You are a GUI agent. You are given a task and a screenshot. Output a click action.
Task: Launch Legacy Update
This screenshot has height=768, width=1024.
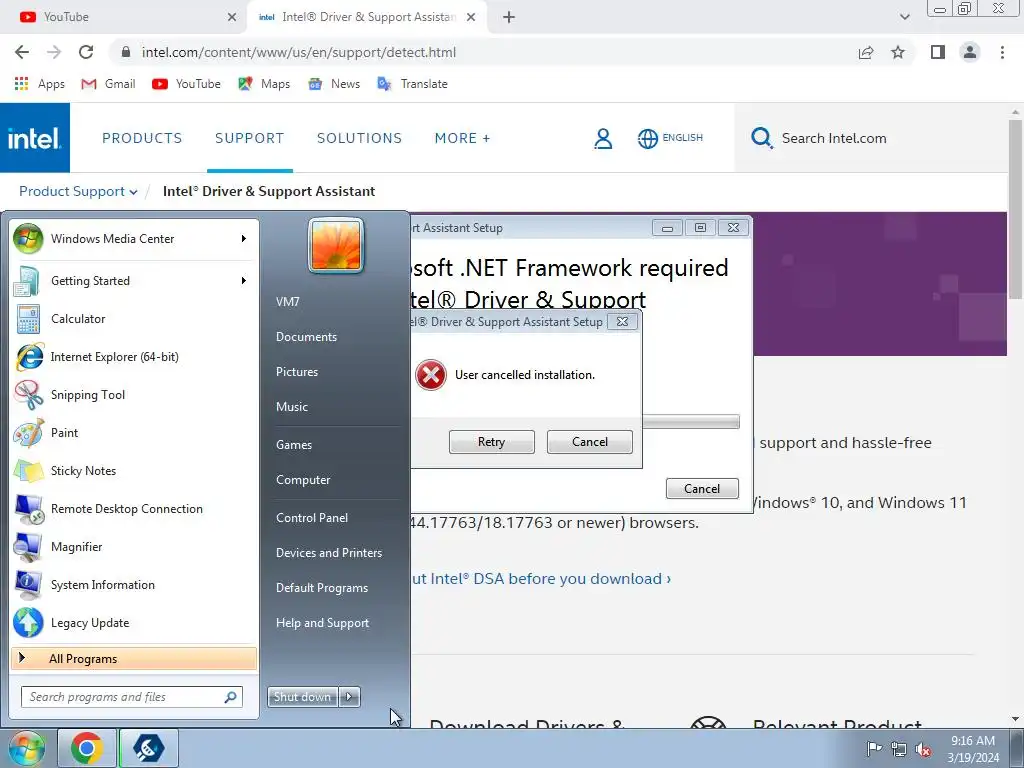click(x=134, y=622)
